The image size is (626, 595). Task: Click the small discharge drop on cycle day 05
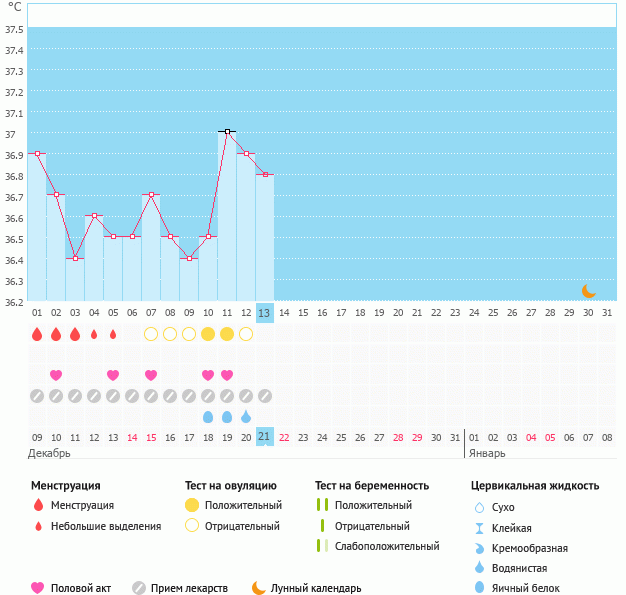(113, 334)
